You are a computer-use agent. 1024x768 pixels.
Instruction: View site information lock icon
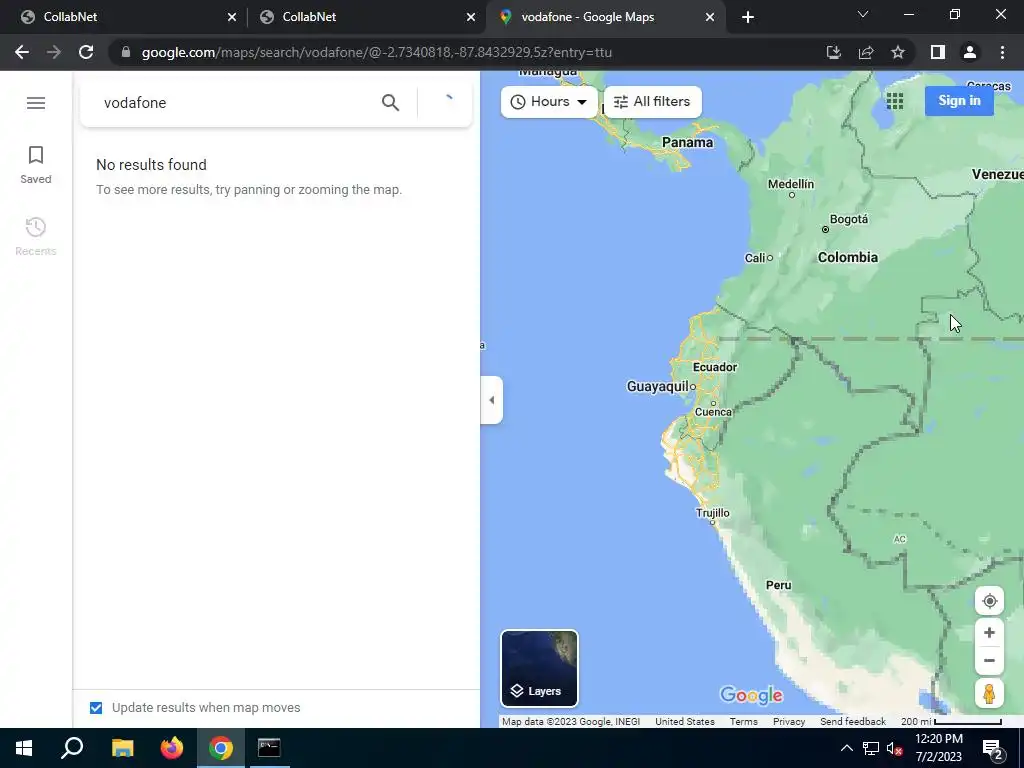(126, 52)
